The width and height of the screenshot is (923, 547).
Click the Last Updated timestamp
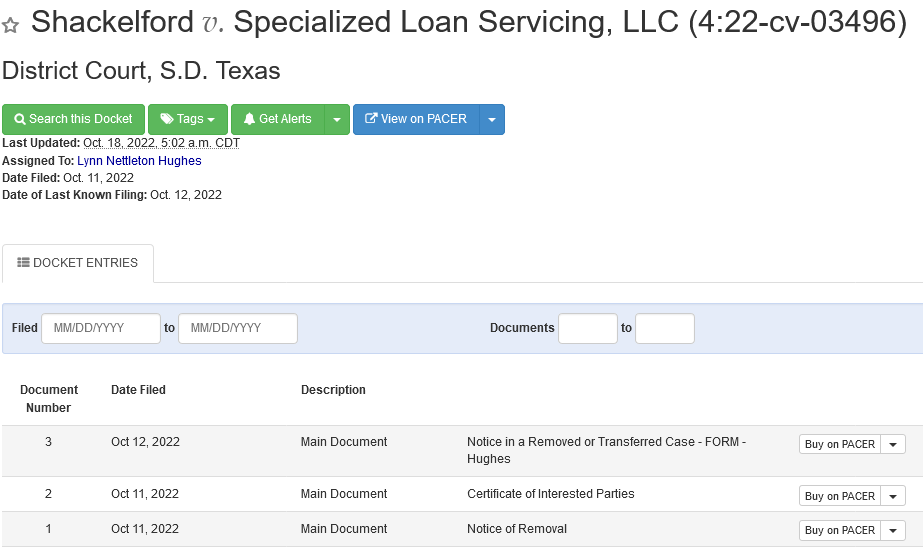click(x=161, y=143)
